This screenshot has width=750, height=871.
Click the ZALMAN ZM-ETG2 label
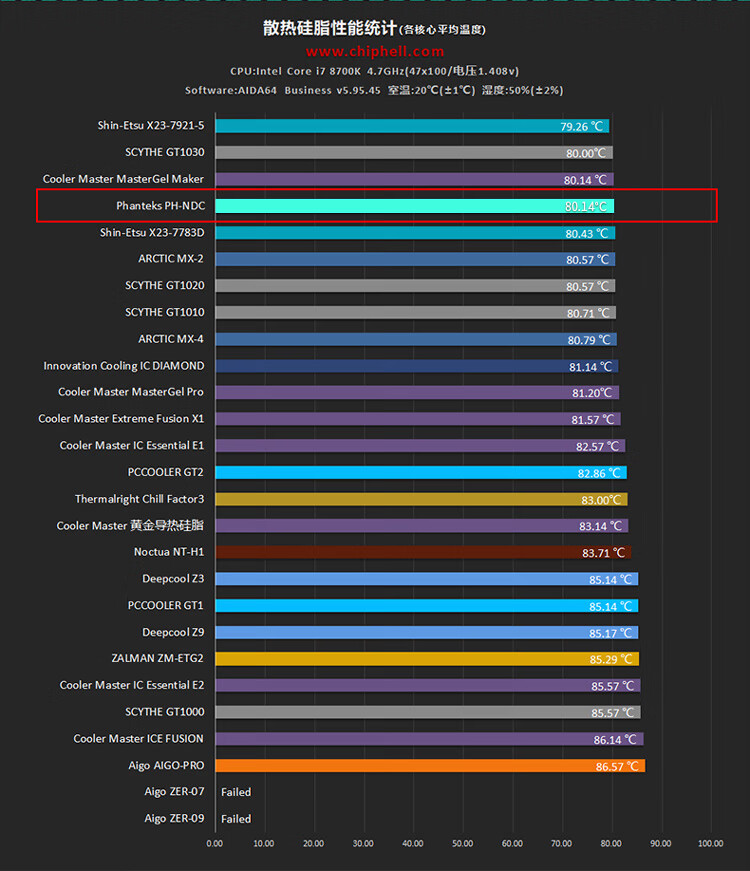[157, 658]
